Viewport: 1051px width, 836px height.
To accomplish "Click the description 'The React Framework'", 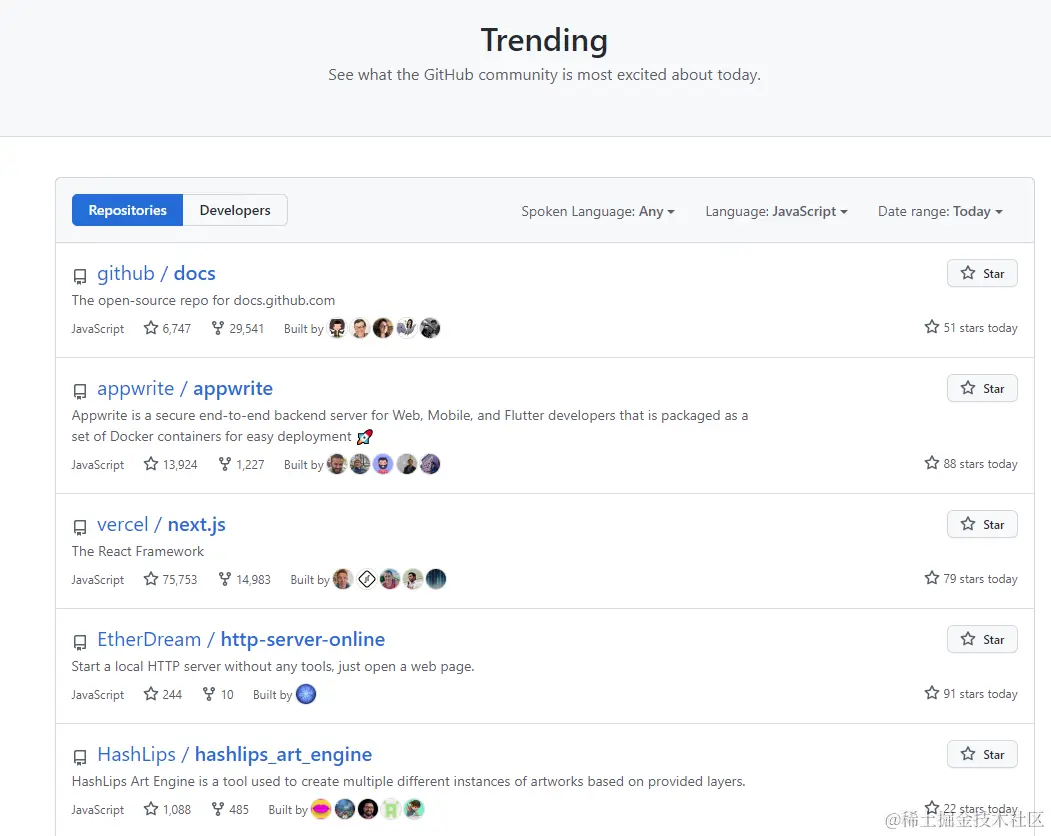I will tap(137, 551).
